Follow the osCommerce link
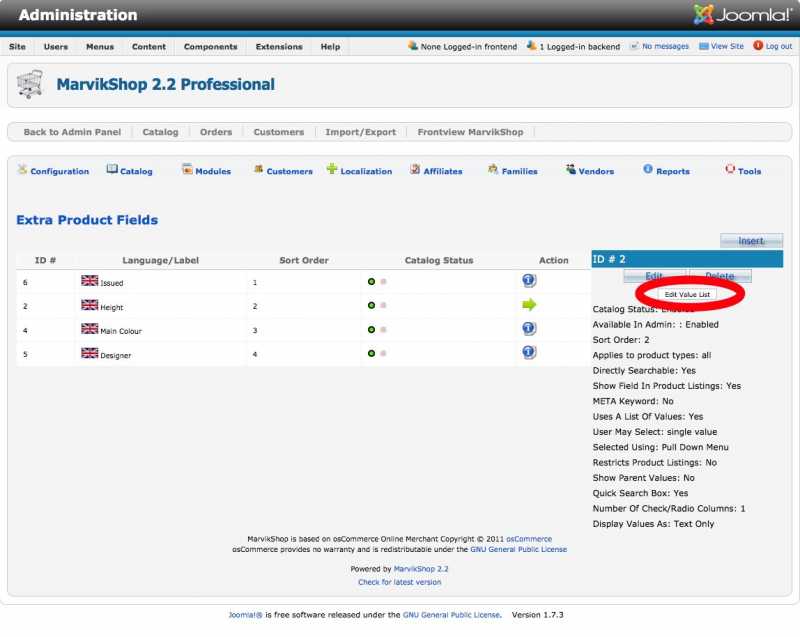 (529, 539)
